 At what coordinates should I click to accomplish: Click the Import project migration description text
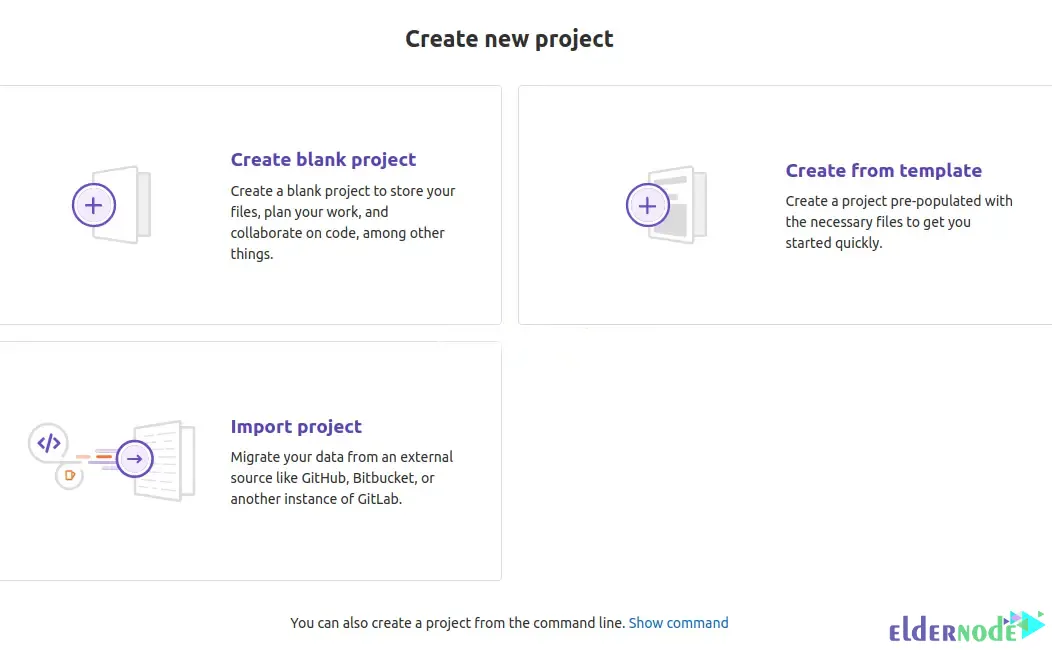(341, 478)
